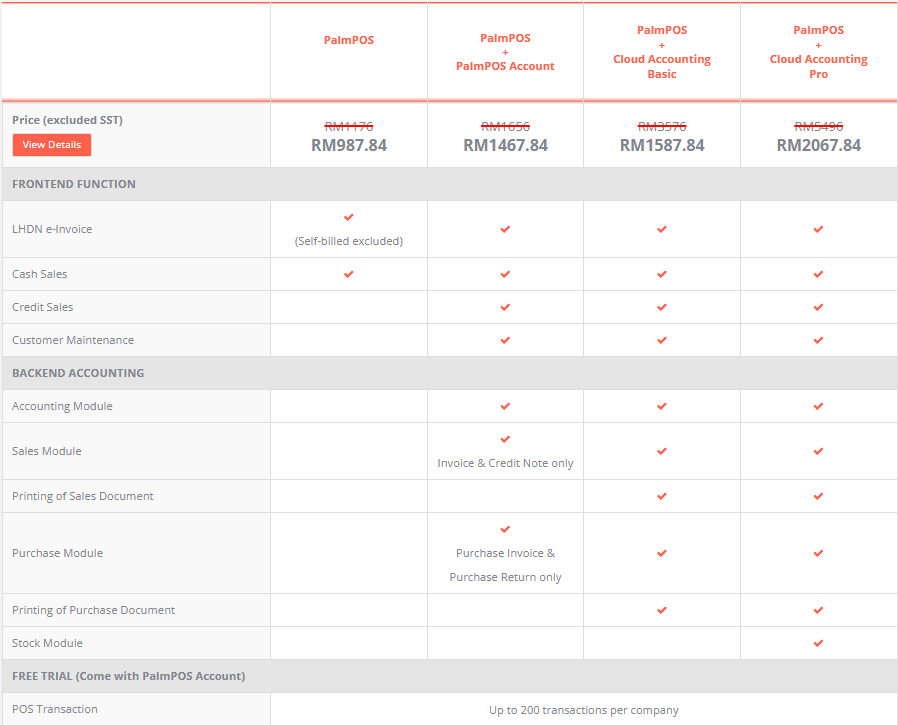This screenshot has width=898, height=725.
Task: Click Printing of Sales Document checkmark for Basic
Action: point(662,496)
